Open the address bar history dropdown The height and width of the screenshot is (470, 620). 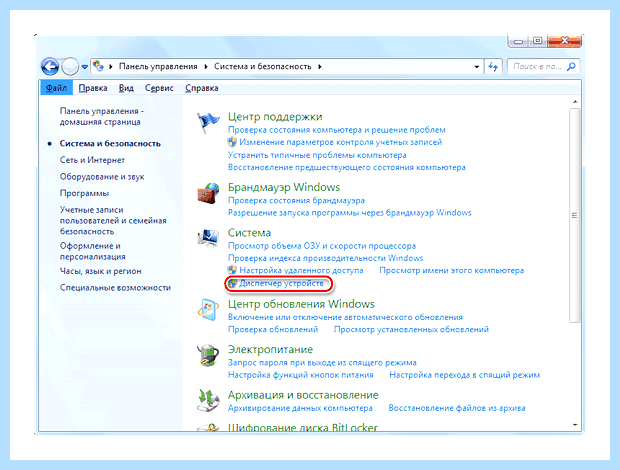coord(476,67)
